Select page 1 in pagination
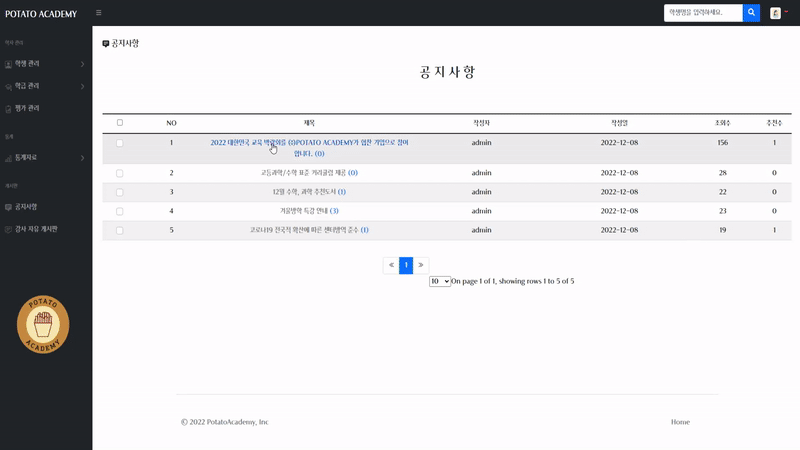The width and height of the screenshot is (800, 450). pyautogui.click(x=406, y=265)
